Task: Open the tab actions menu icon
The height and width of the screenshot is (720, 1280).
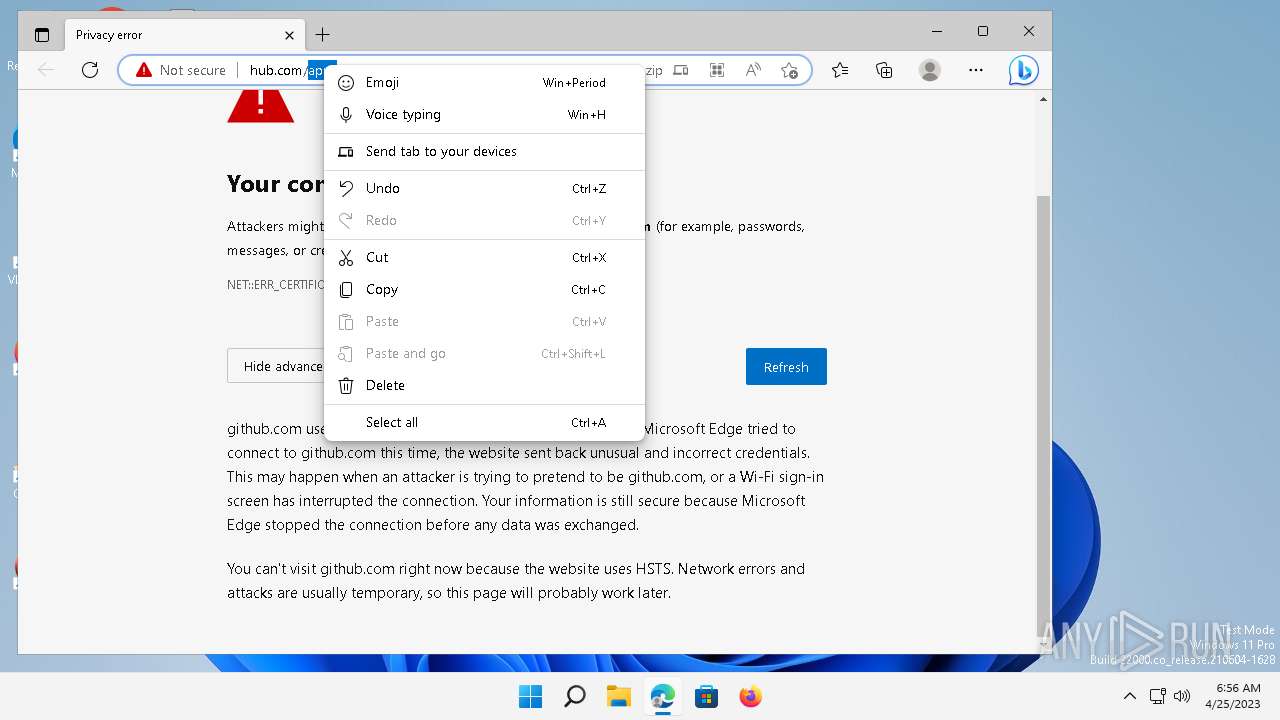Action: pos(42,35)
